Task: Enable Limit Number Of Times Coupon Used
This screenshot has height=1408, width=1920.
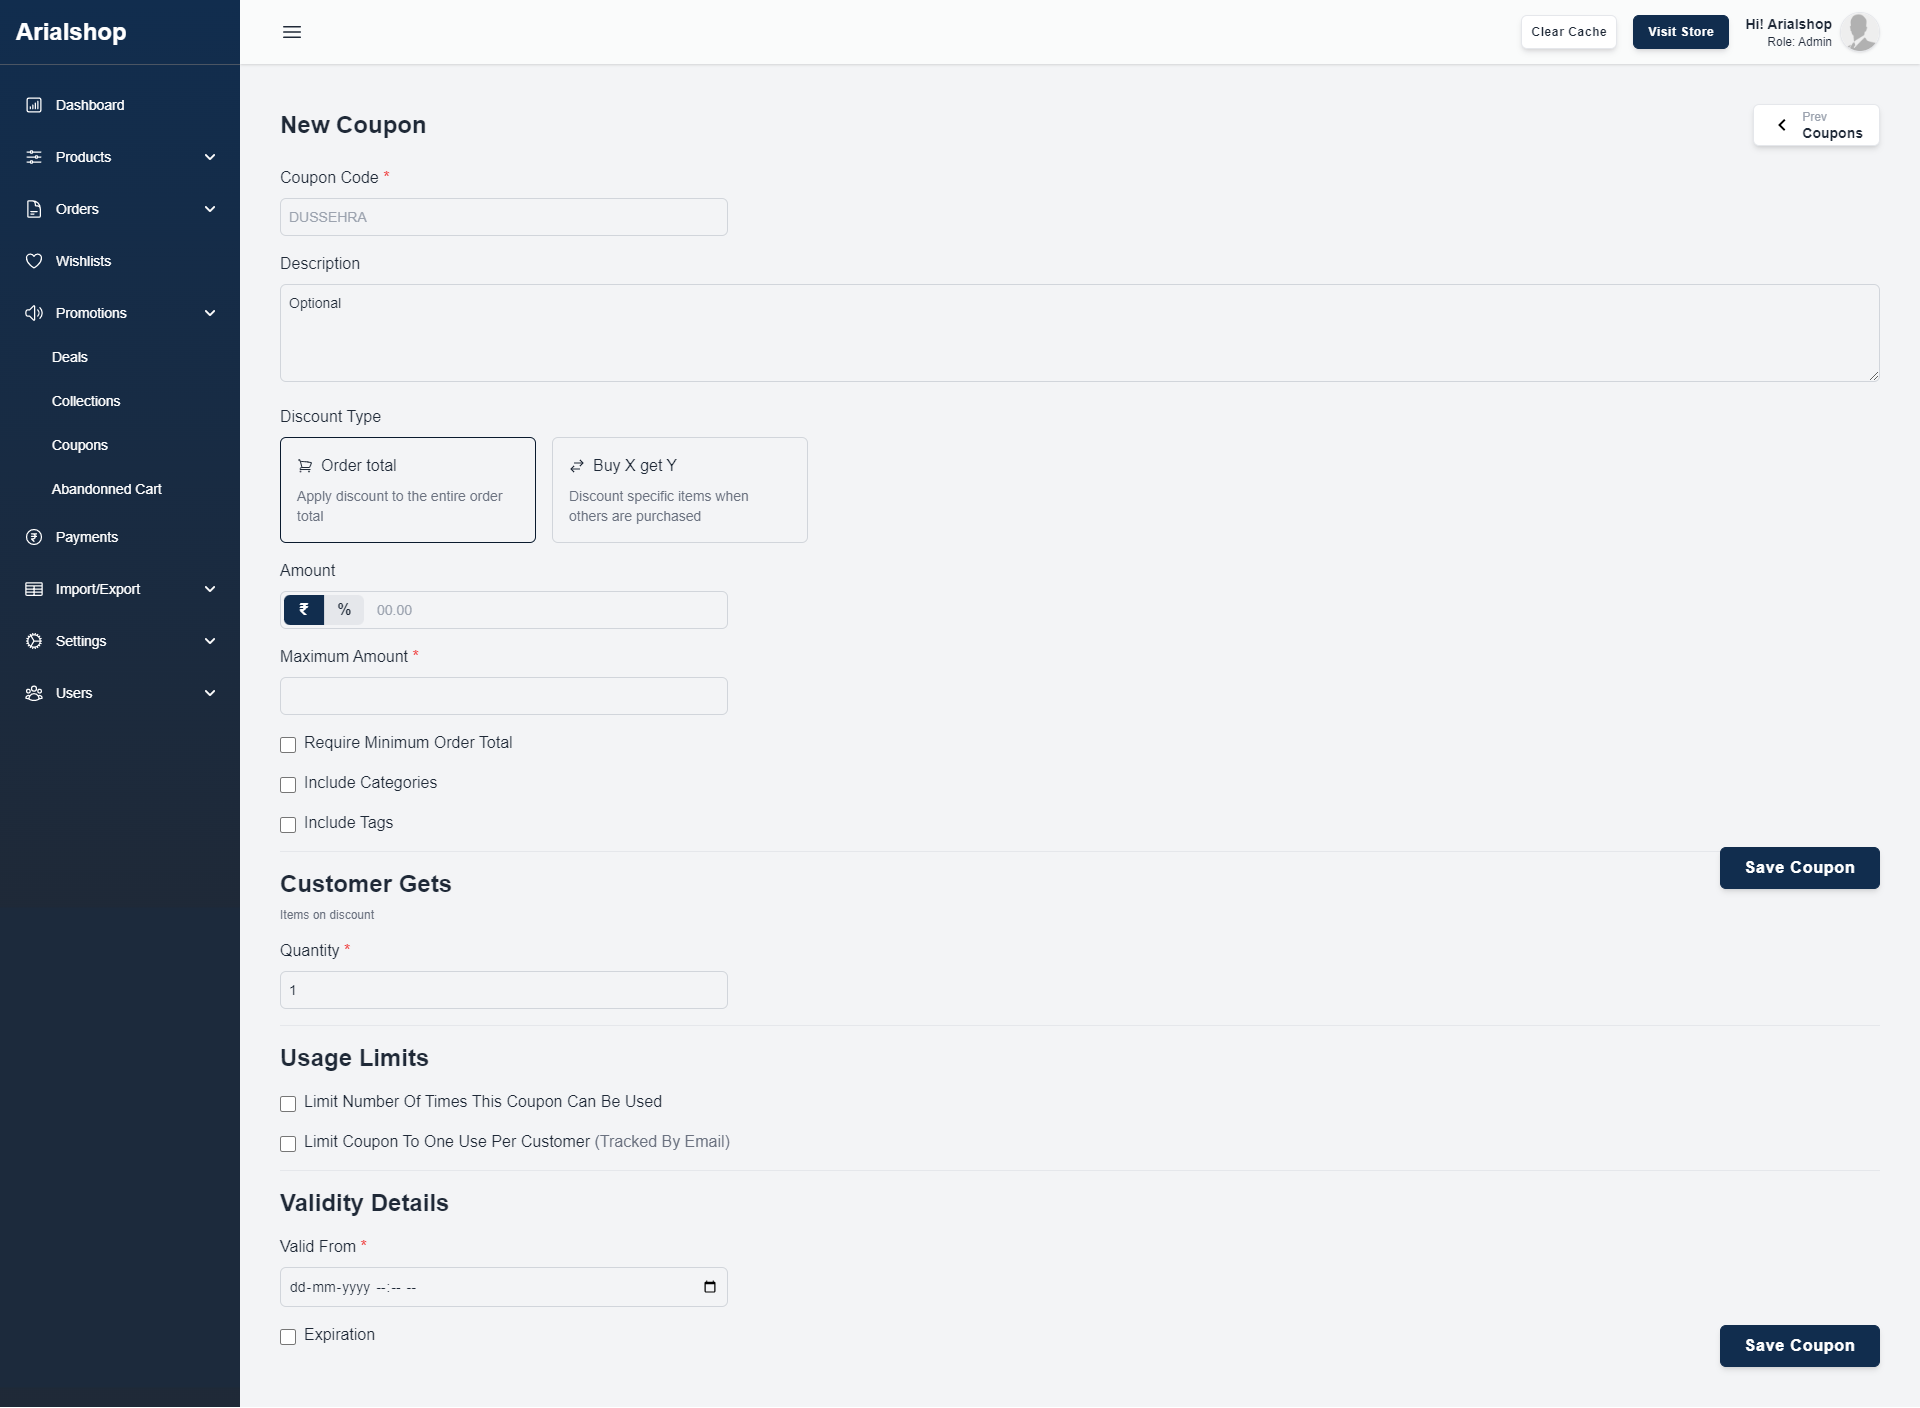Action: coord(288,1103)
